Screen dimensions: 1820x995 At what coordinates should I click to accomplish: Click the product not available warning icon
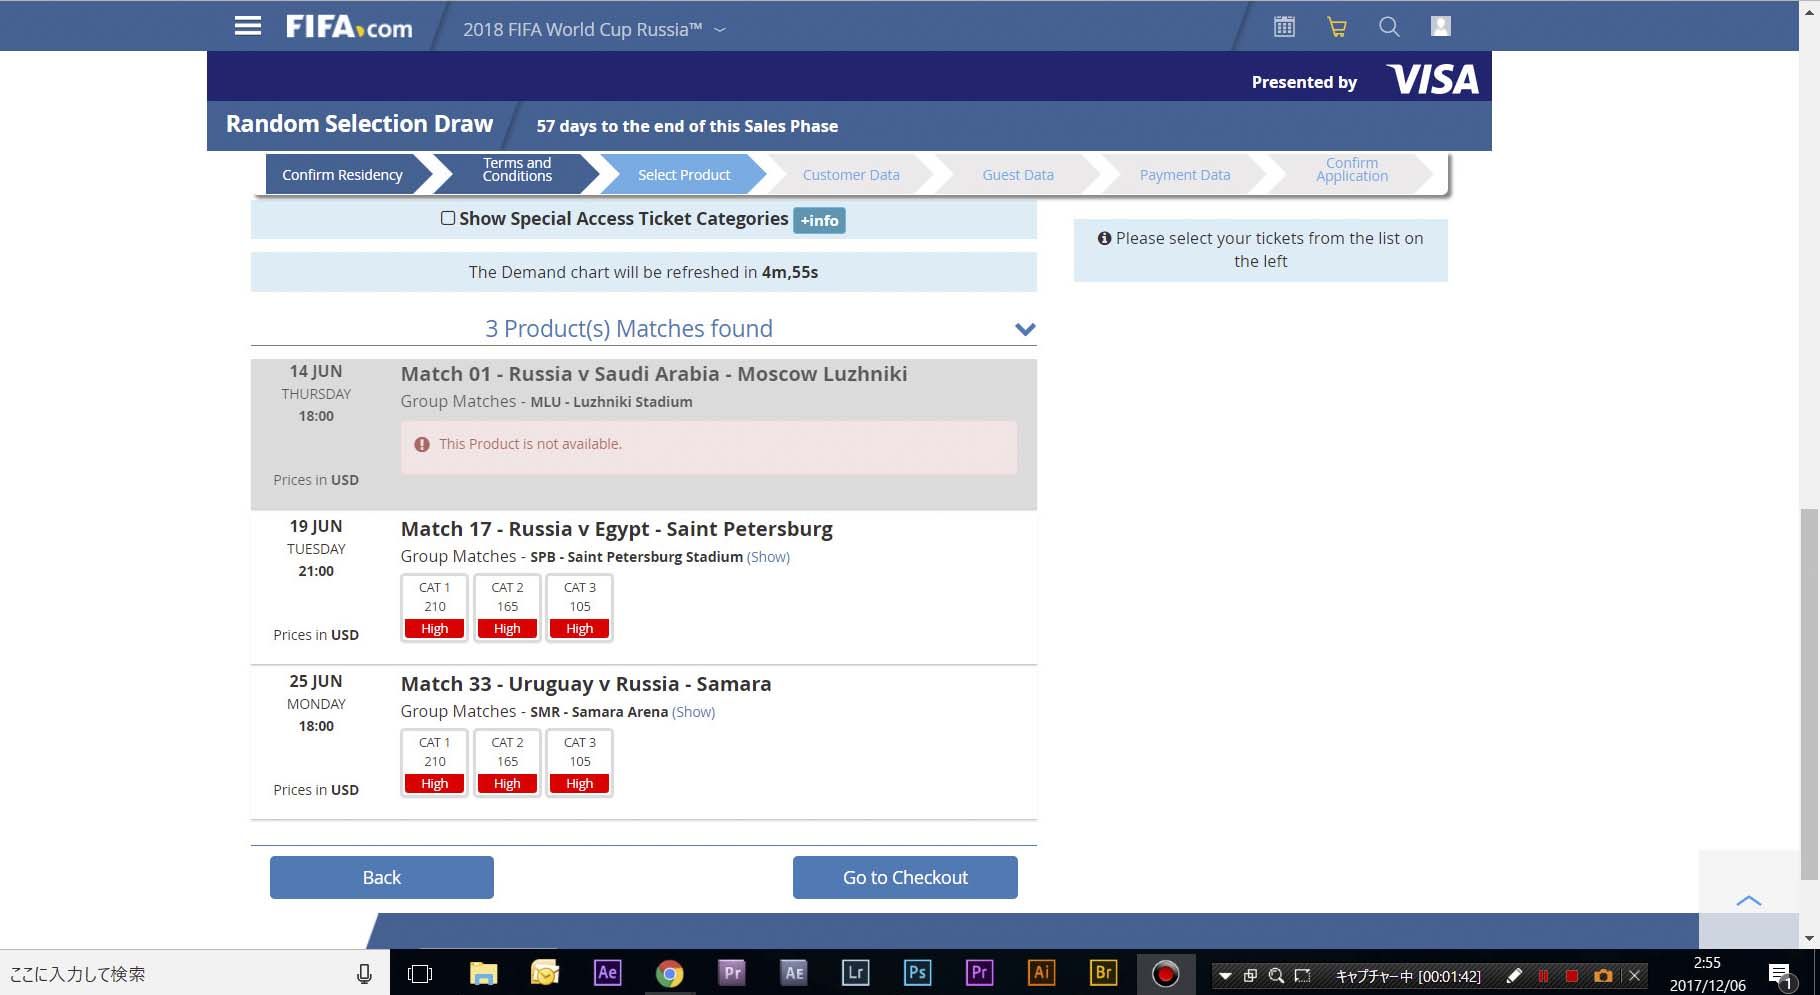coord(422,444)
